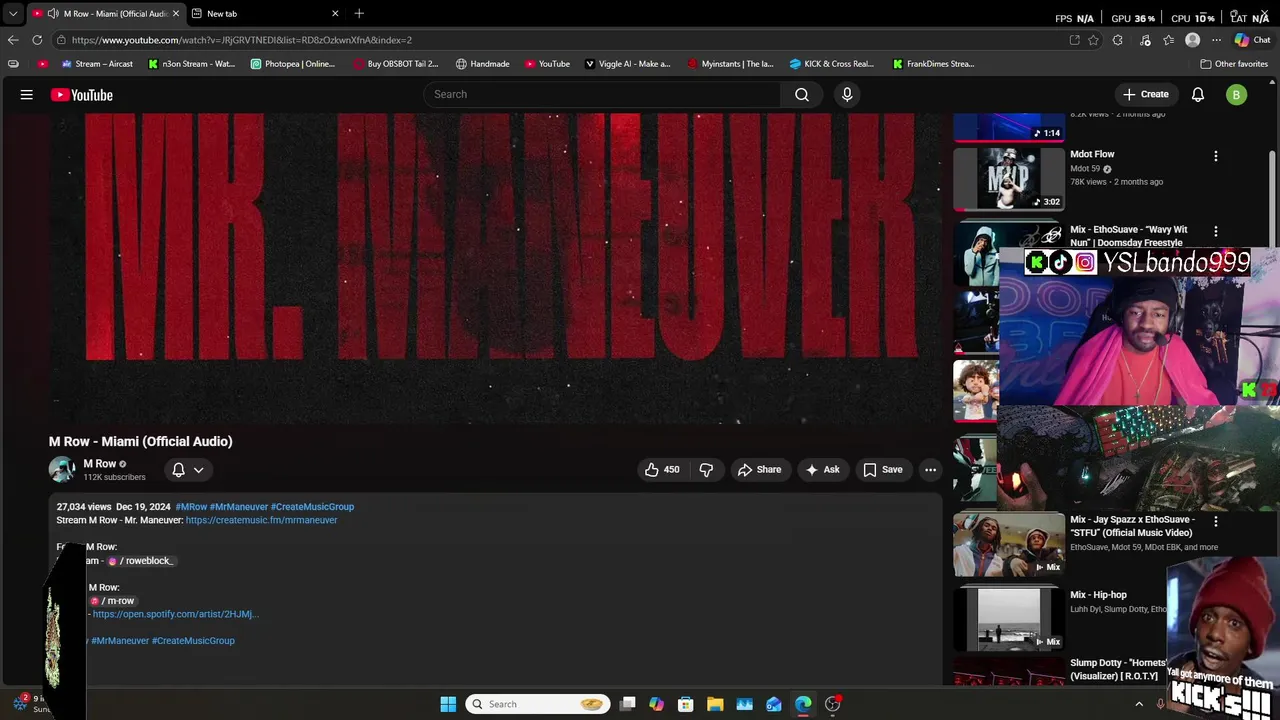This screenshot has width=1280, height=720.
Task: Open the createmusic.fm/mrmaneuver link
Action: pyautogui.click(x=261, y=520)
